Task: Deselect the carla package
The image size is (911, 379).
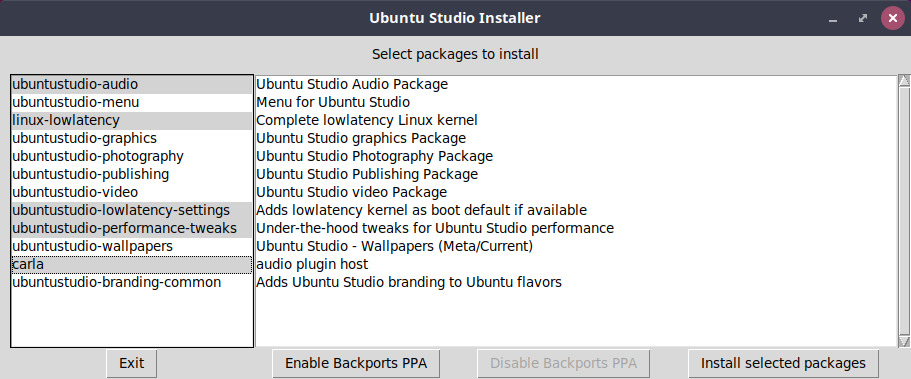Action: 132,264
